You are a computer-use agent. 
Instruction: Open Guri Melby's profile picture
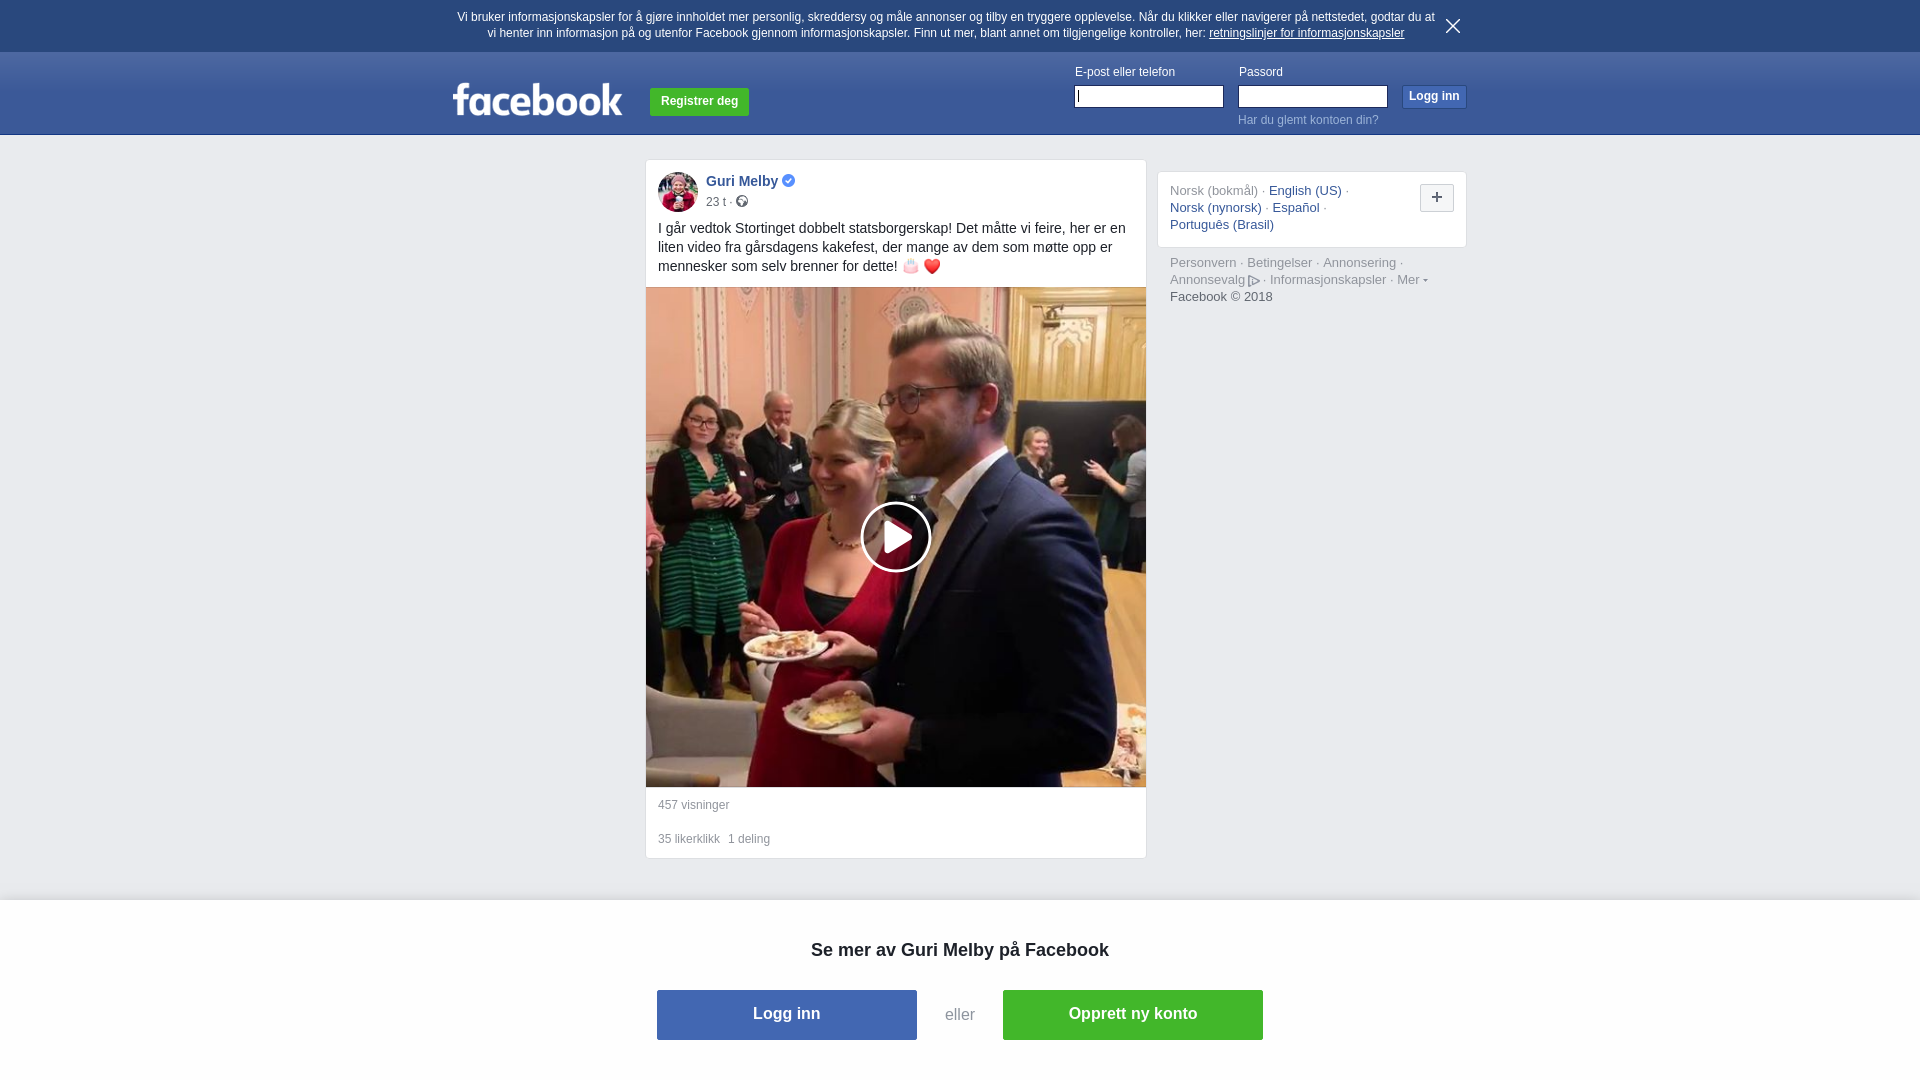[x=677, y=192]
